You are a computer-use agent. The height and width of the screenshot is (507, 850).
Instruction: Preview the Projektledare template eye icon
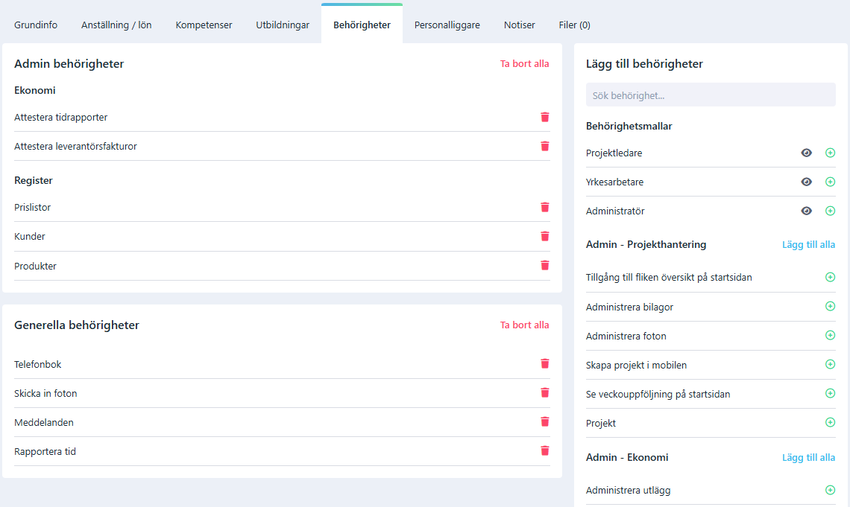pos(807,153)
